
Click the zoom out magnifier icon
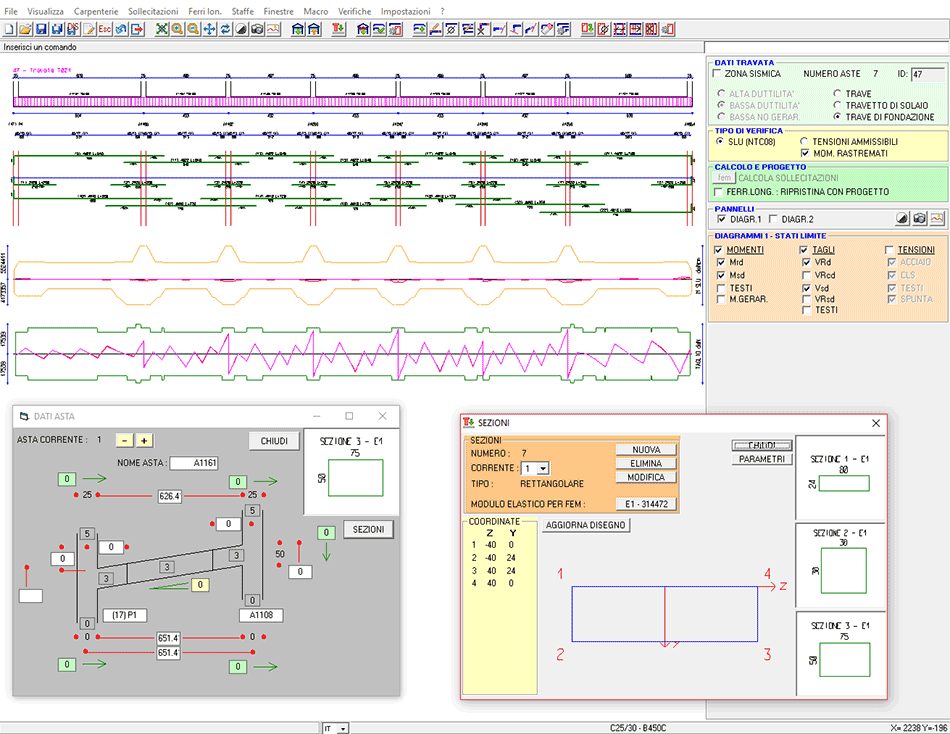[x=193, y=29]
